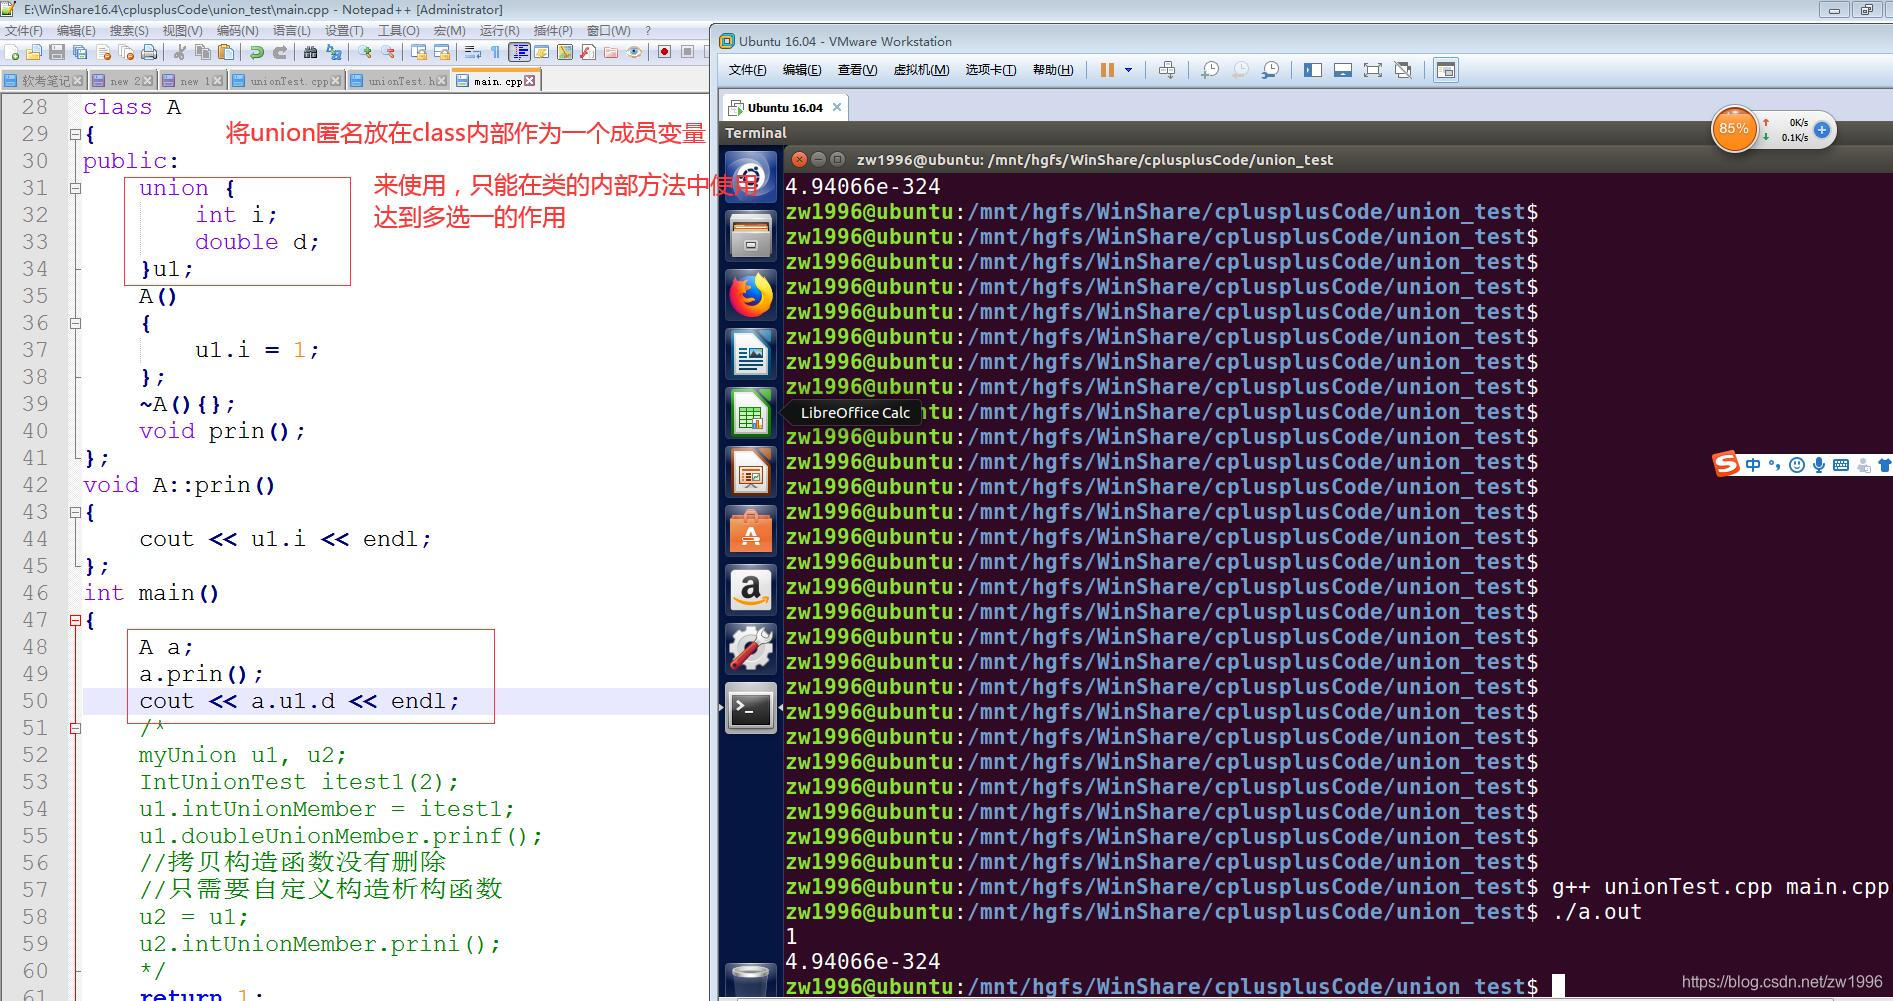Undo with the green arrow icon
This screenshot has height=1001, width=1893.
click(x=257, y=52)
